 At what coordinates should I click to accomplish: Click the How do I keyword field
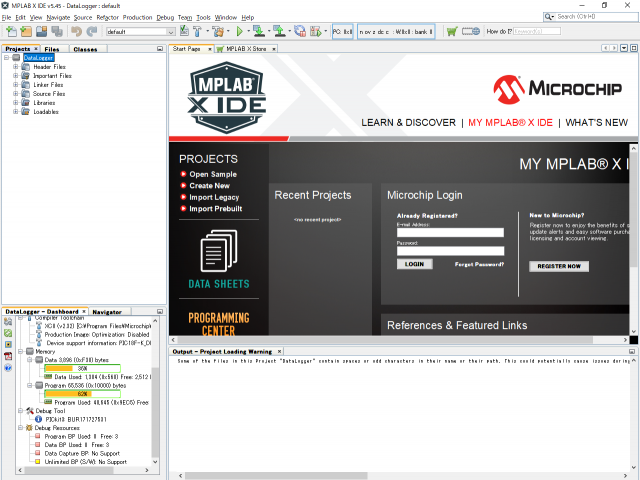(536, 31)
